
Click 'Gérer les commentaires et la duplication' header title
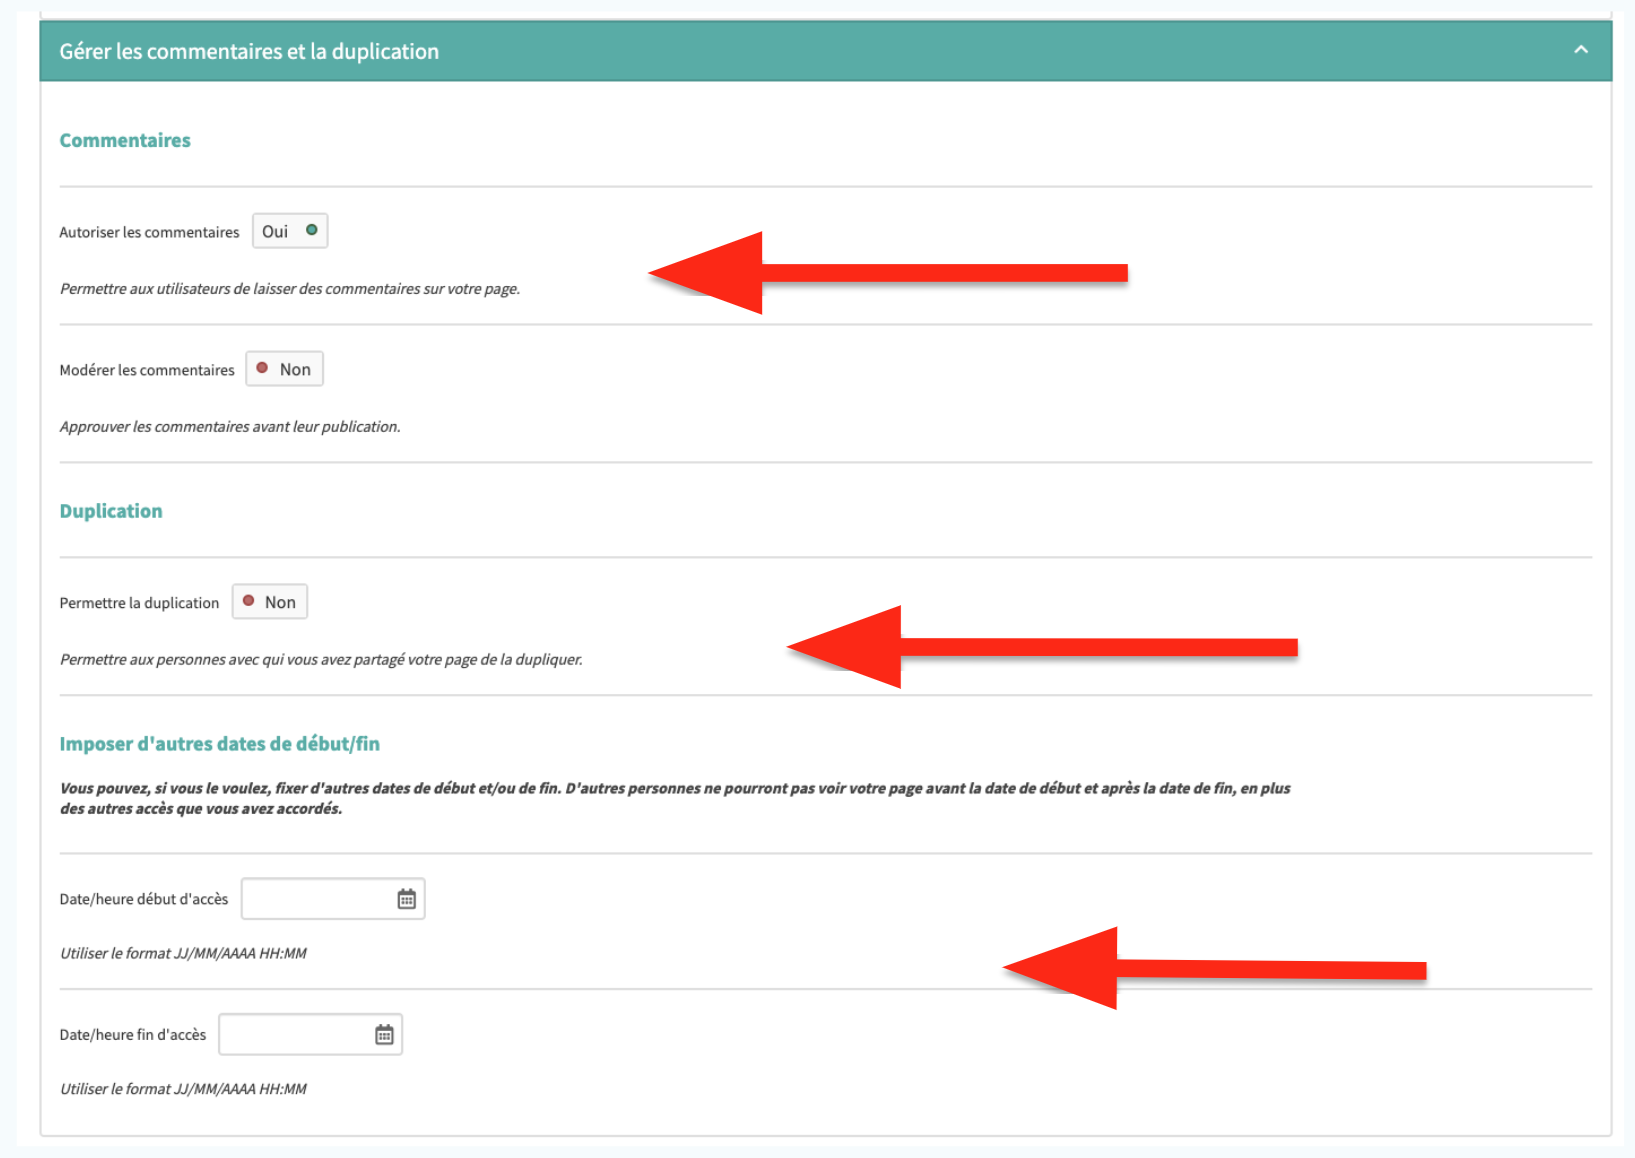249,51
